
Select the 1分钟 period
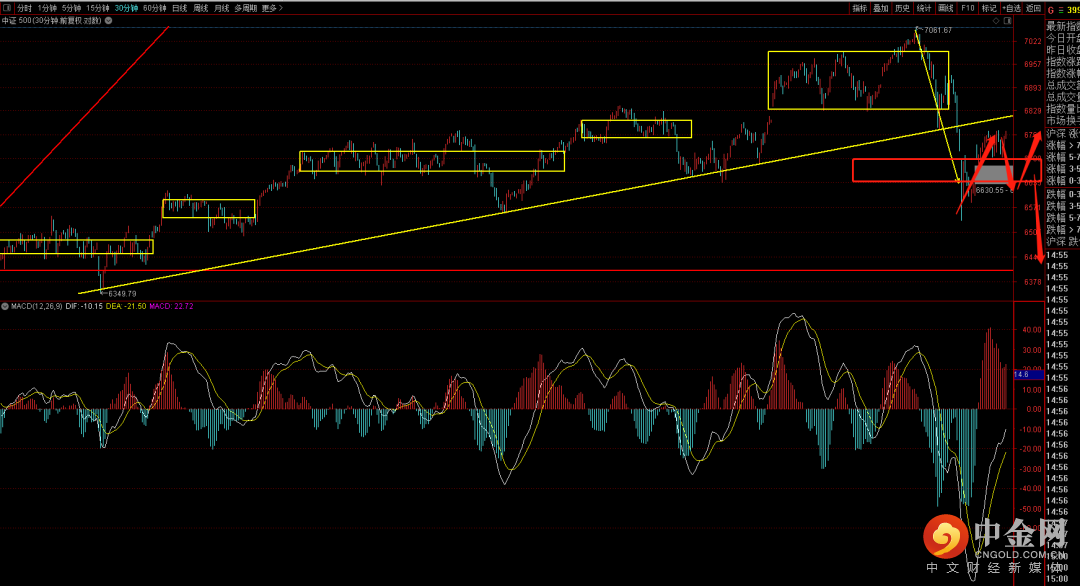click(x=48, y=8)
